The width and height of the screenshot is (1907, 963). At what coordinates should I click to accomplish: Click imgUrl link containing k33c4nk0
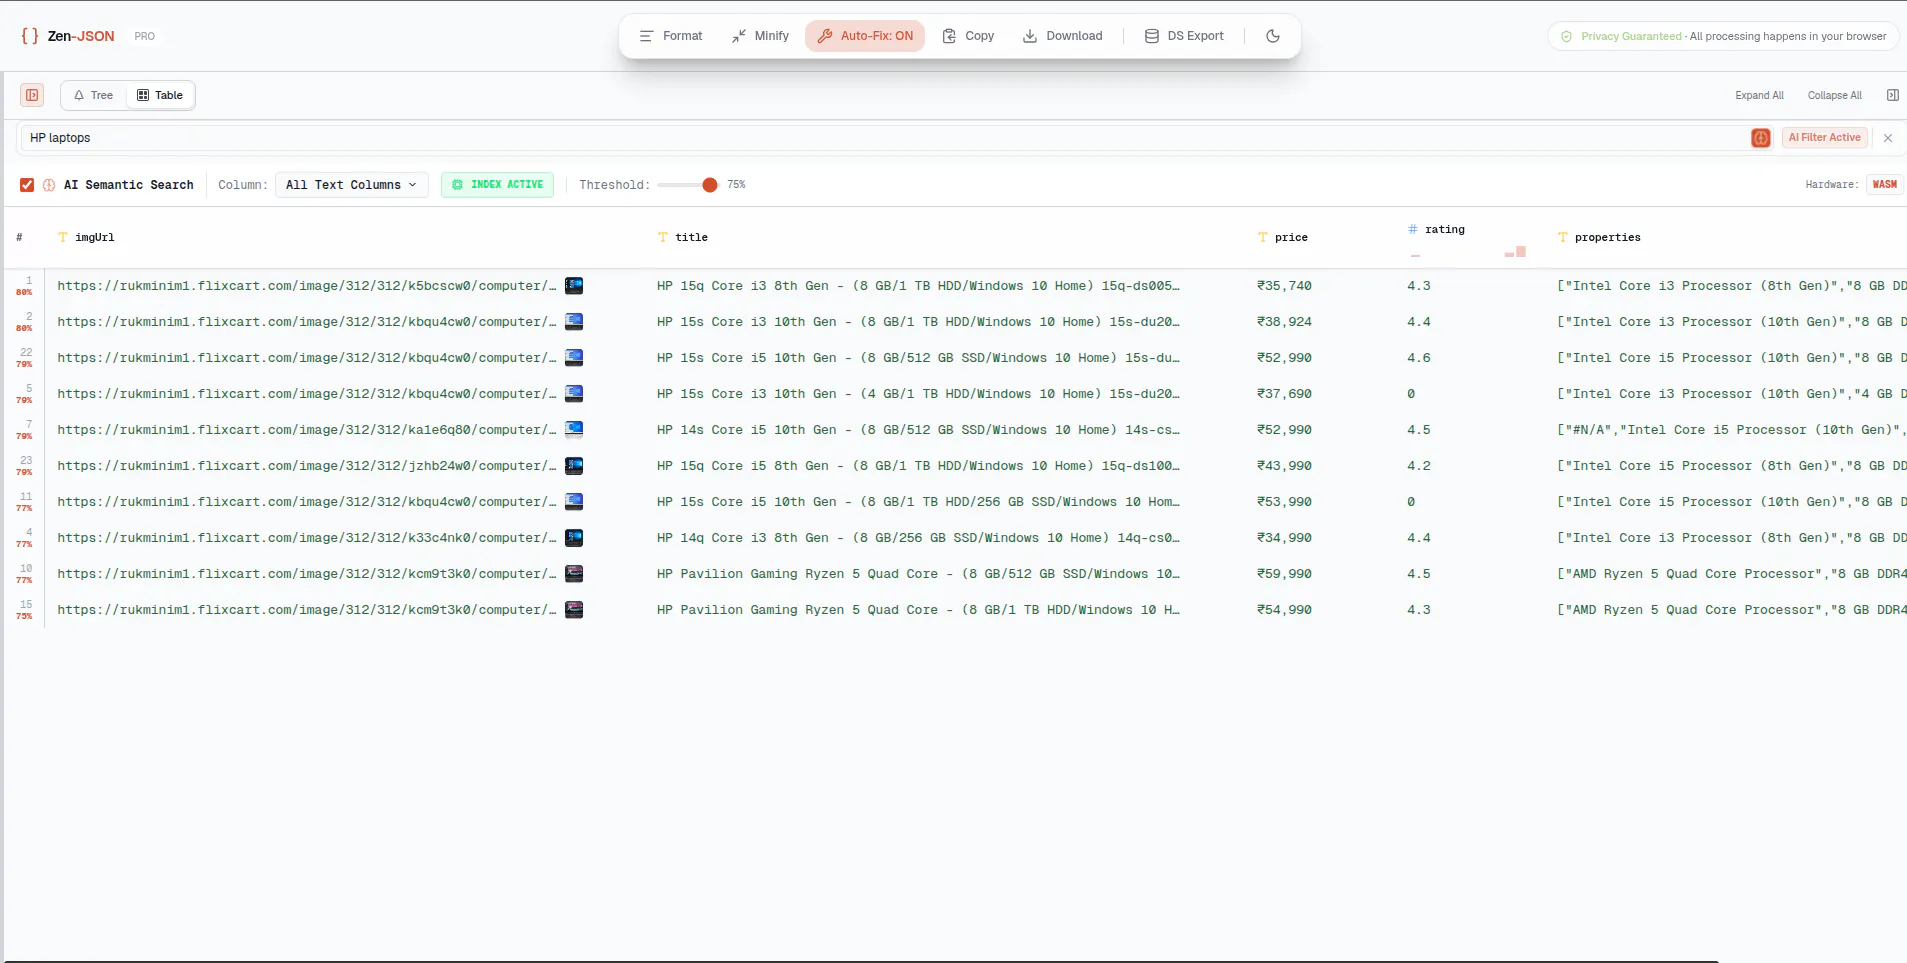(x=307, y=538)
